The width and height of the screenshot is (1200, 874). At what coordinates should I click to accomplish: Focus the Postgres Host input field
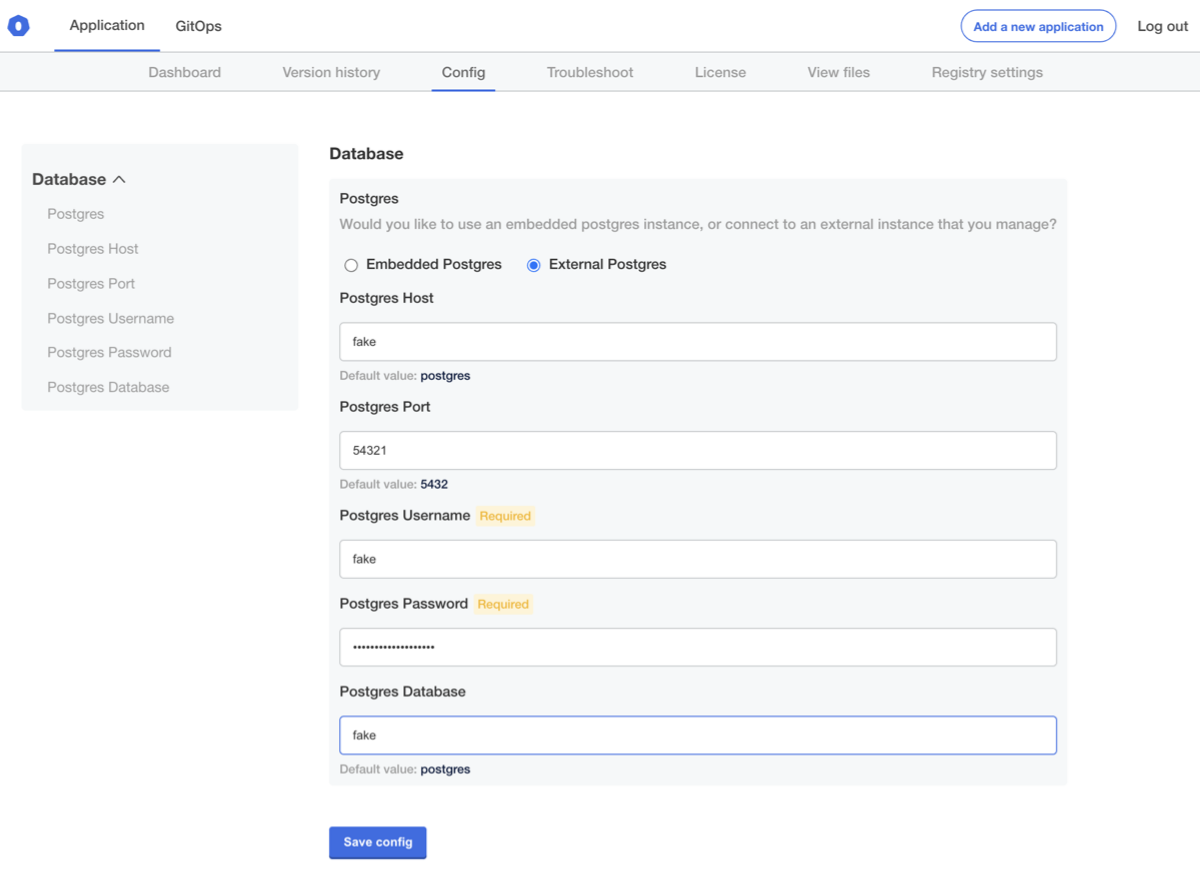[x=697, y=342]
